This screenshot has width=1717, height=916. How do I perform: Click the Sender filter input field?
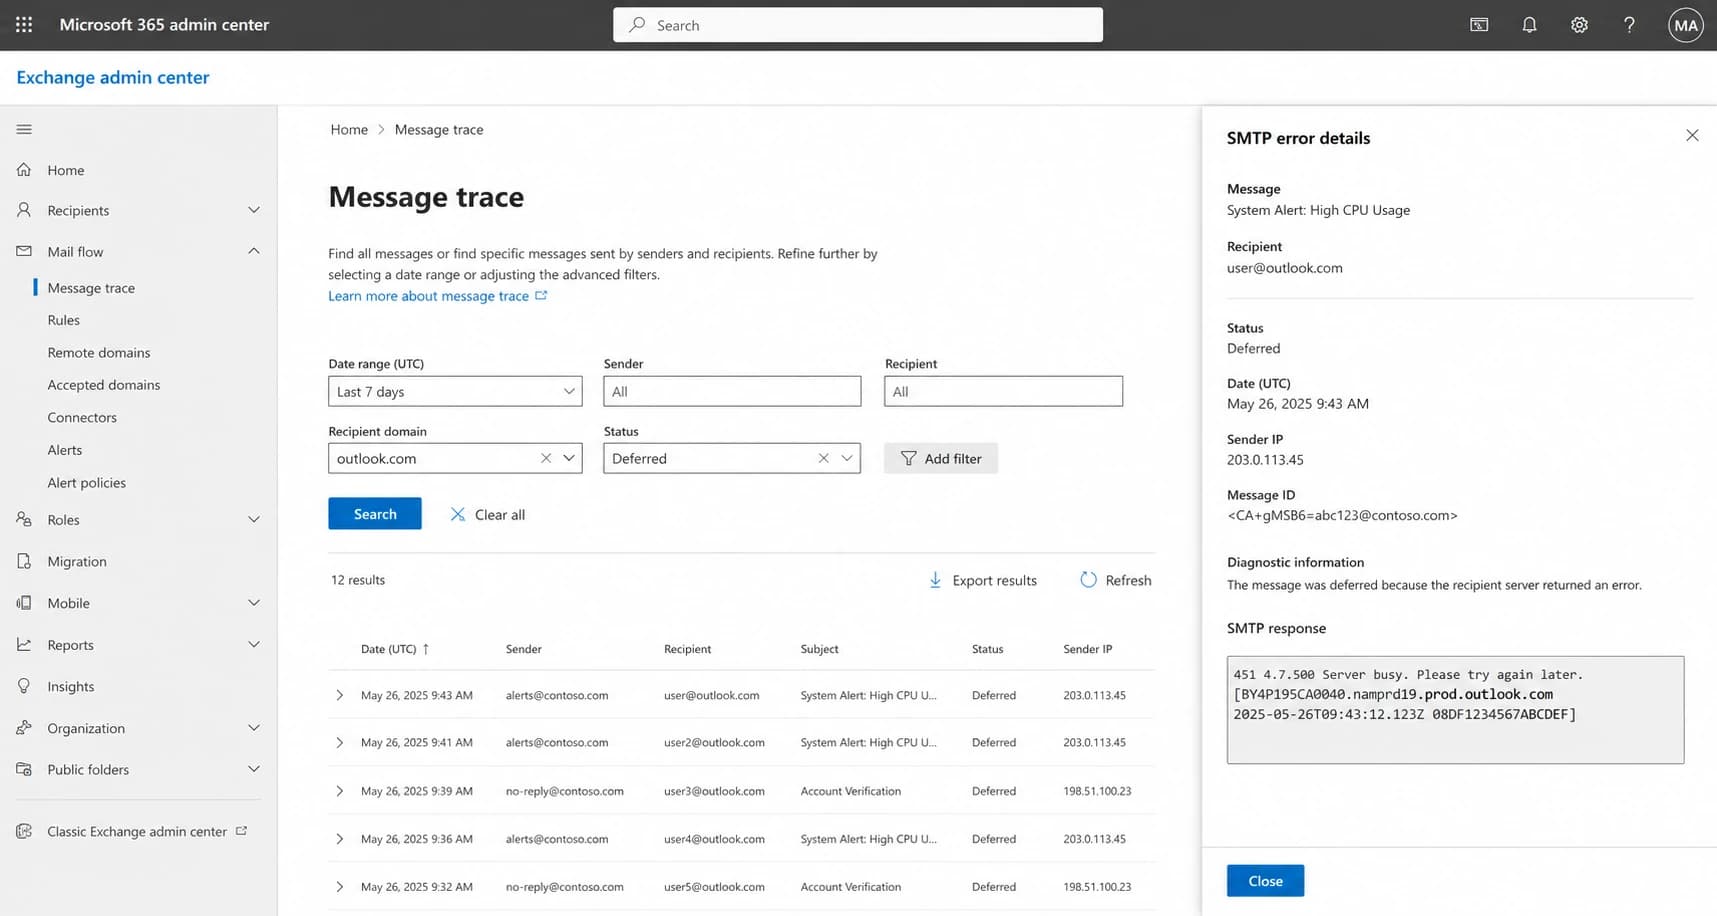tap(732, 391)
